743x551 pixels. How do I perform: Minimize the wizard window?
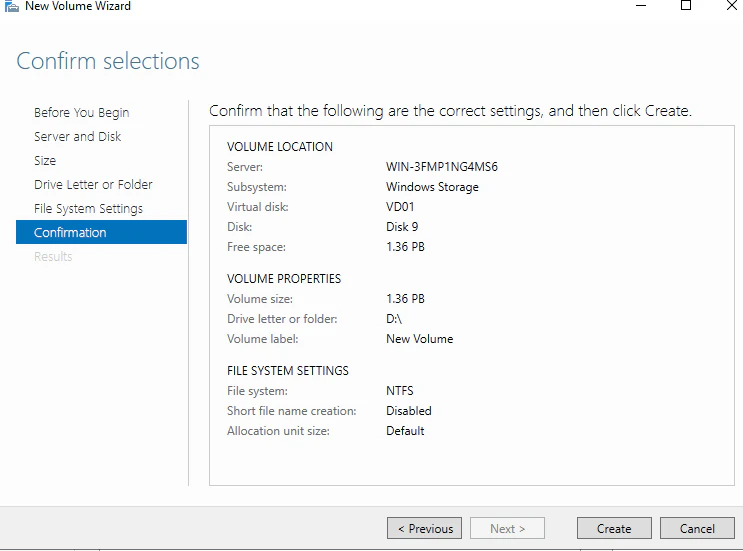pos(641,6)
